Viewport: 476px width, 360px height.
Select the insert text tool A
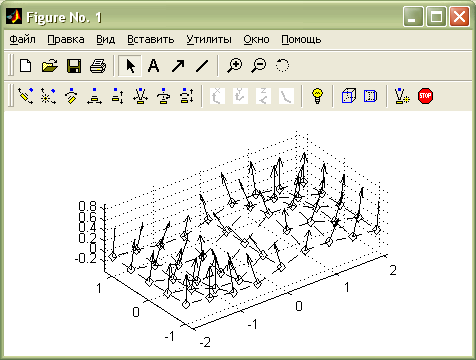(x=153, y=65)
